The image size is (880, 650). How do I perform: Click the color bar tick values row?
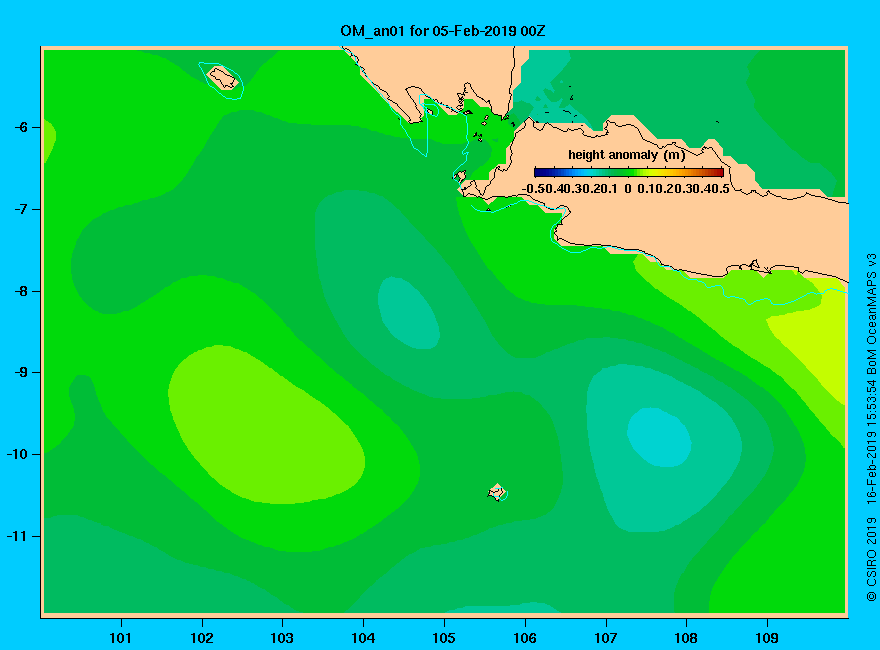pyautogui.click(x=626, y=189)
